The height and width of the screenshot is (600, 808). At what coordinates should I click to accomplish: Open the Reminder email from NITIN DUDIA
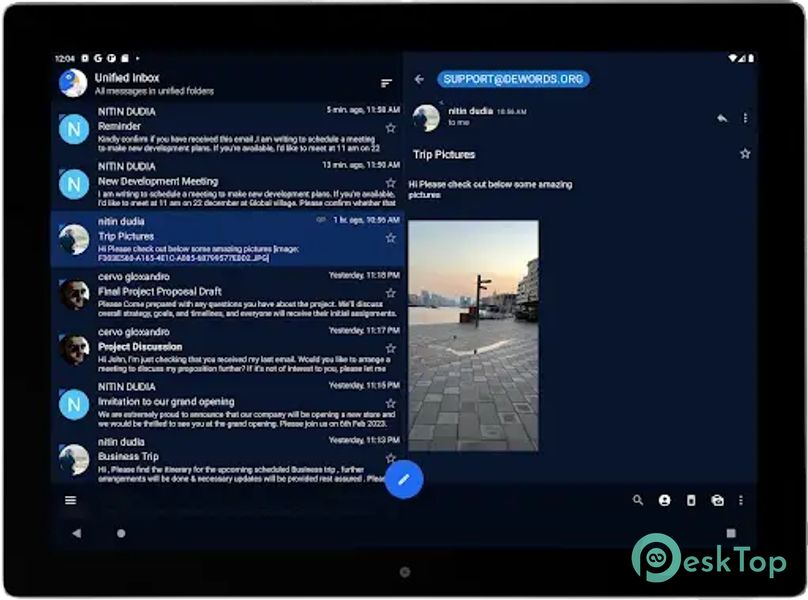(228, 129)
